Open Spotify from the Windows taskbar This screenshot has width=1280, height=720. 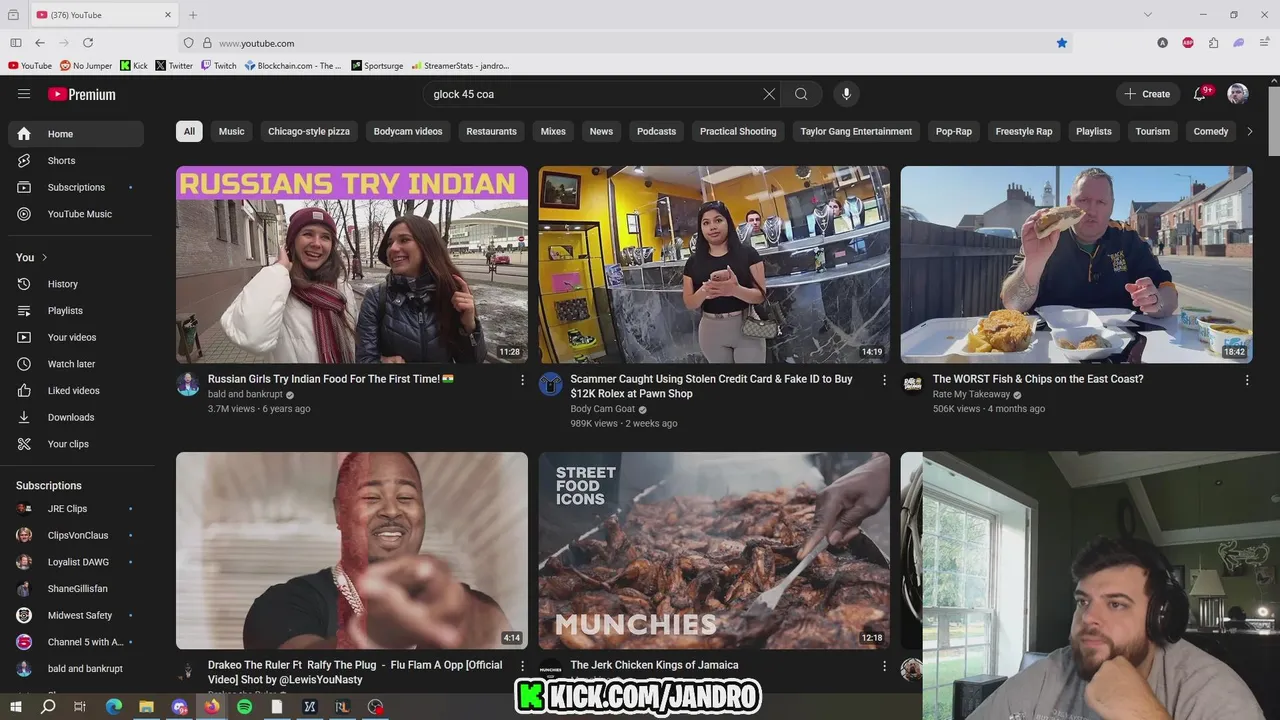click(245, 707)
